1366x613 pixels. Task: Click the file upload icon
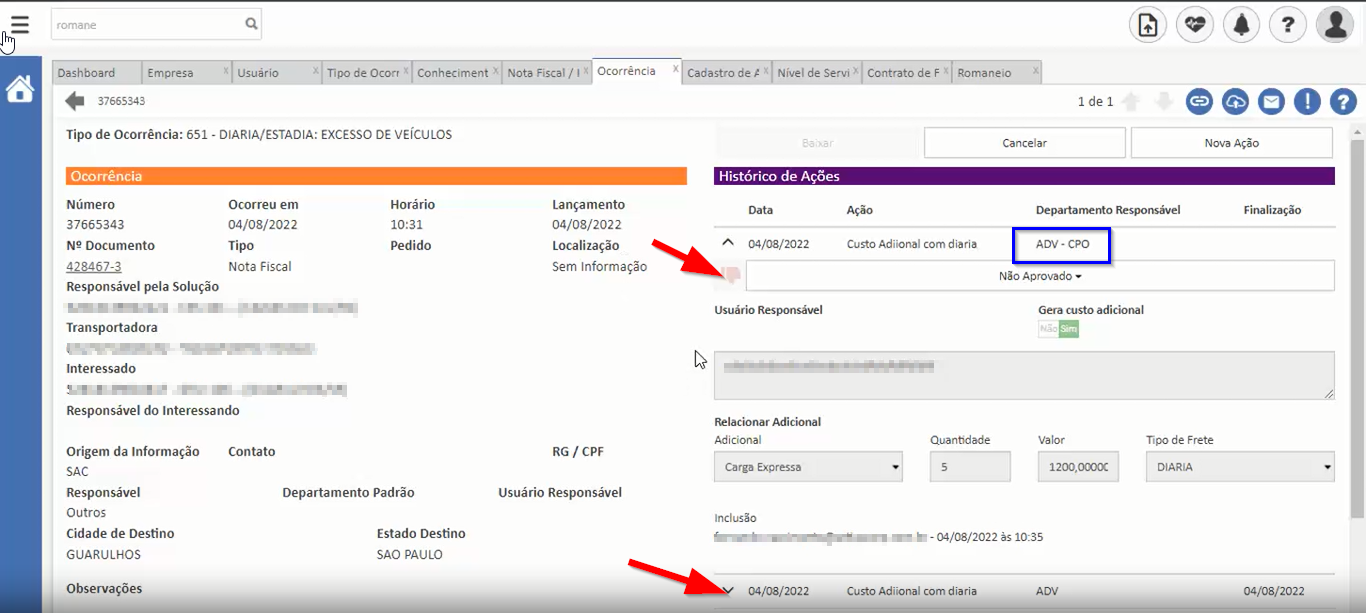(x=1147, y=24)
